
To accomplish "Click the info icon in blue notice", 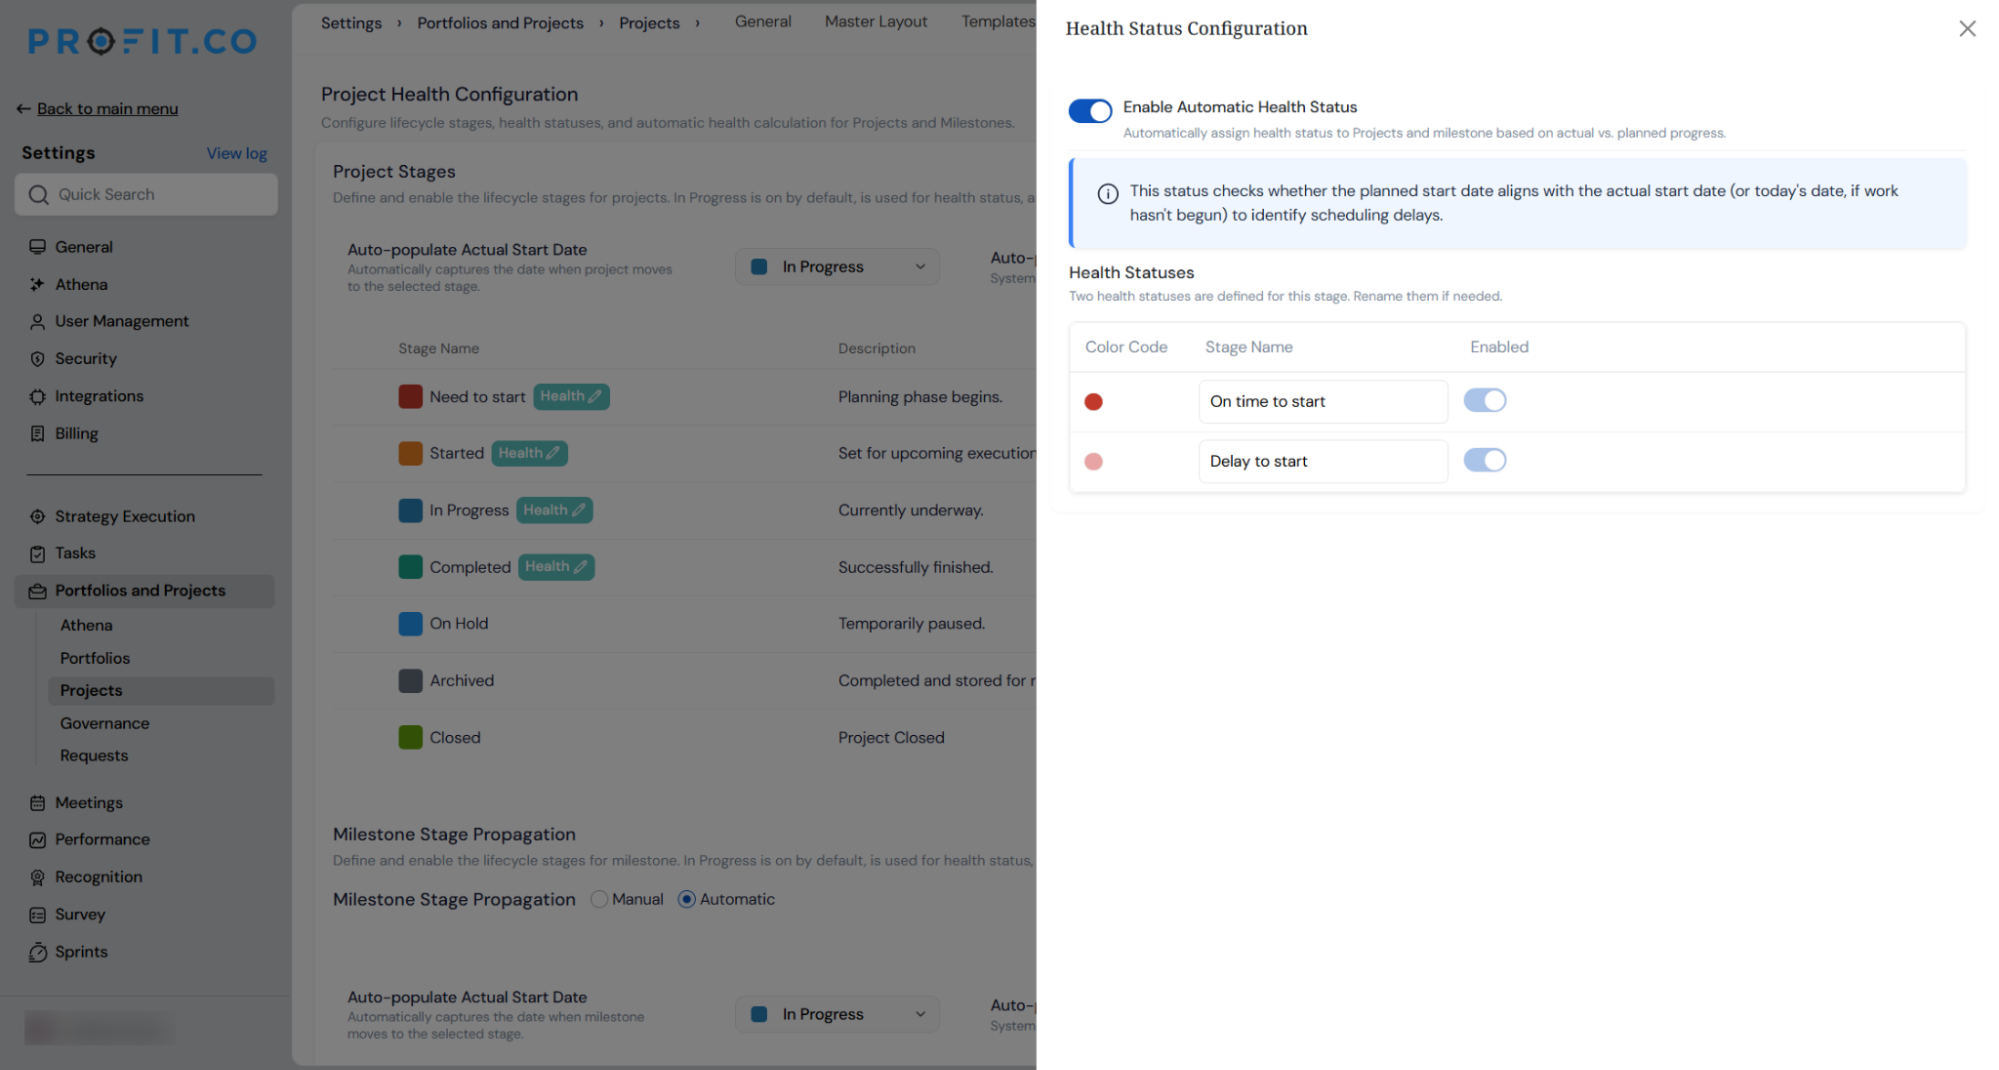I will tap(1108, 194).
